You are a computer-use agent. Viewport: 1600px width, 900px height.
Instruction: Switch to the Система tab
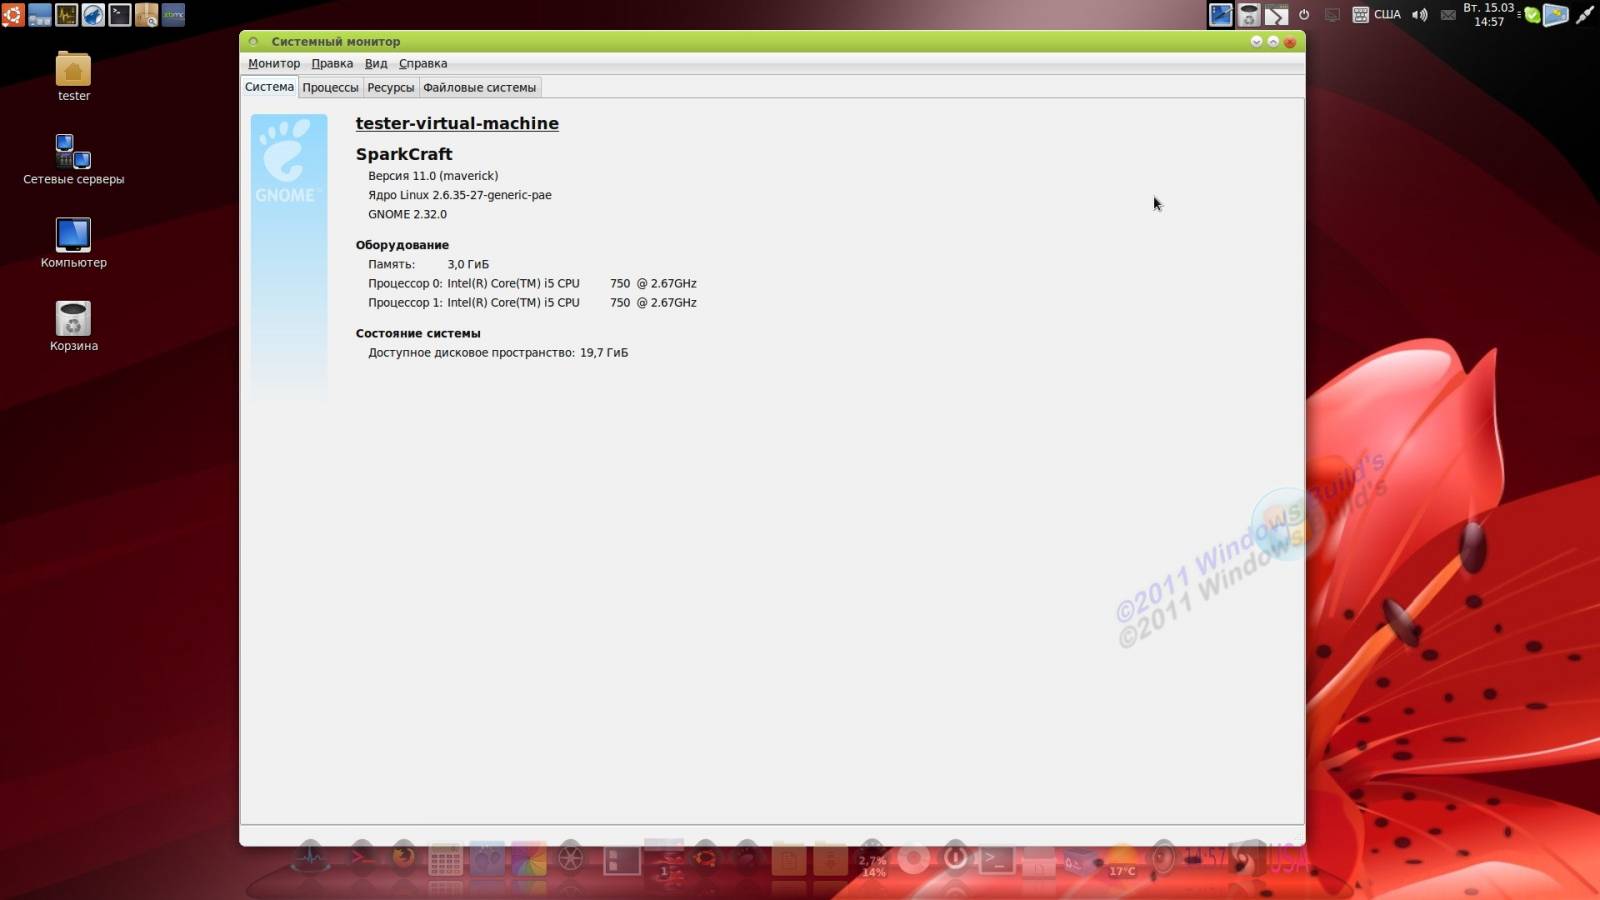[x=269, y=87]
